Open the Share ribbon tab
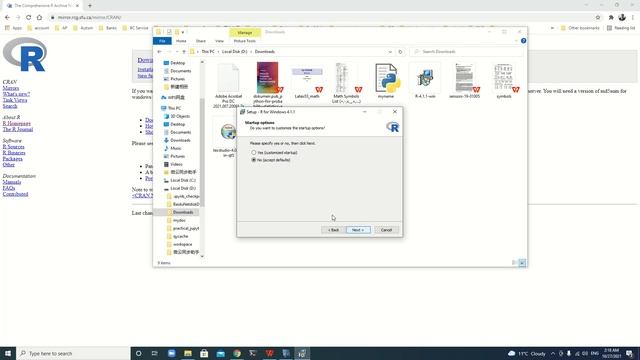 coord(200,41)
